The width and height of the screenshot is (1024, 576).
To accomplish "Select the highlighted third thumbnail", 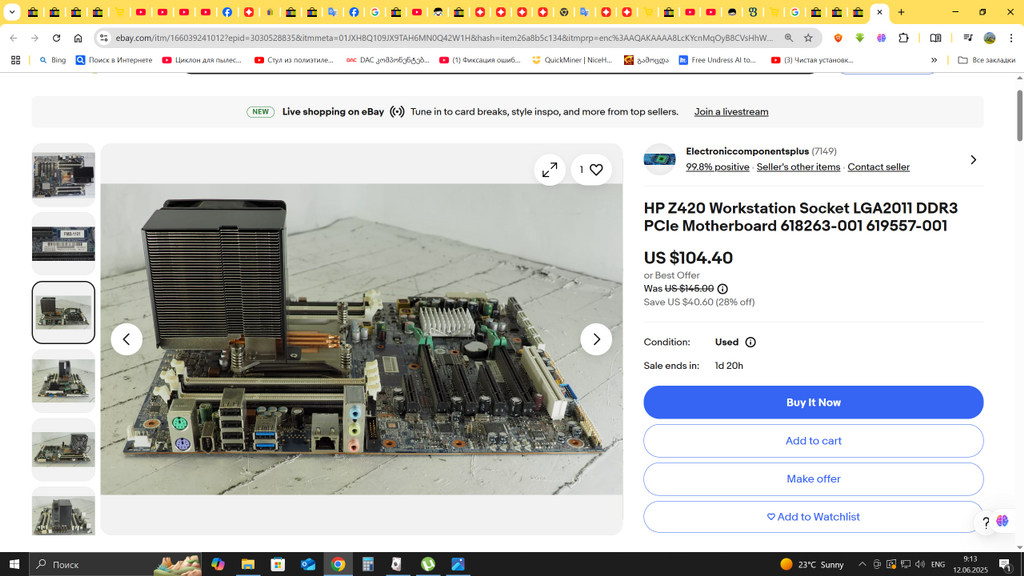I will (x=63, y=312).
